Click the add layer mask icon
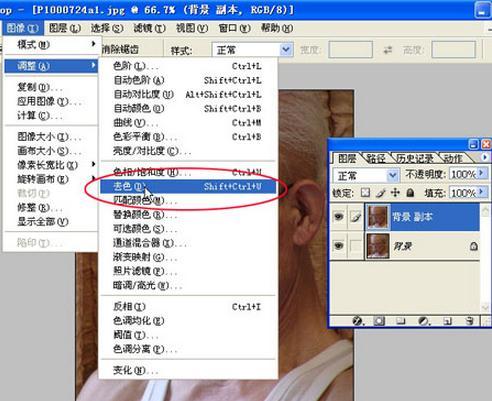Image resolution: width=492 pixels, height=401 pixels. tap(379, 321)
